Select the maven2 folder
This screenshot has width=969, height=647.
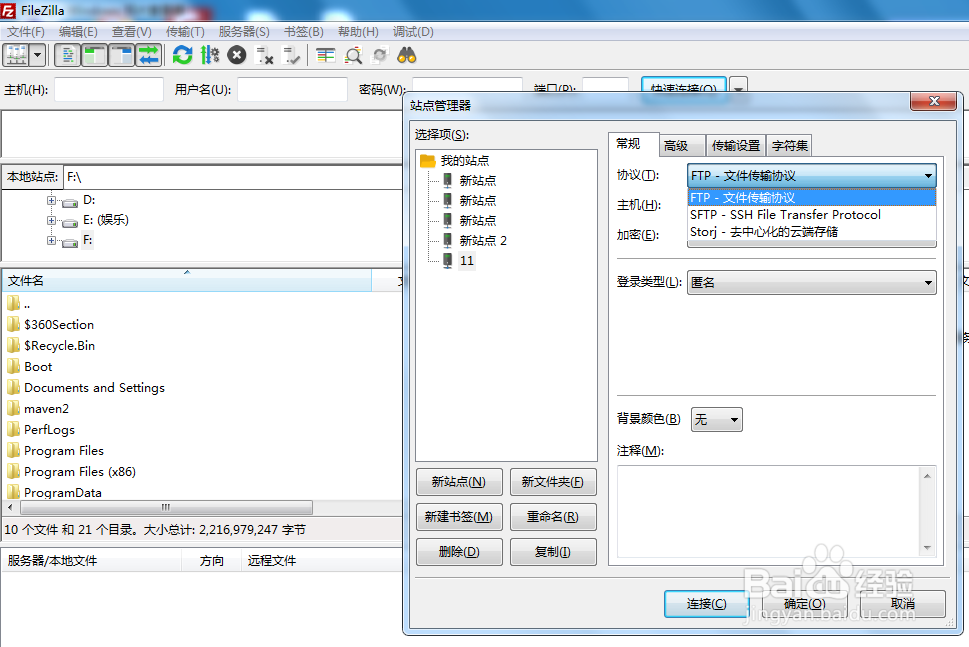click(x=46, y=408)
